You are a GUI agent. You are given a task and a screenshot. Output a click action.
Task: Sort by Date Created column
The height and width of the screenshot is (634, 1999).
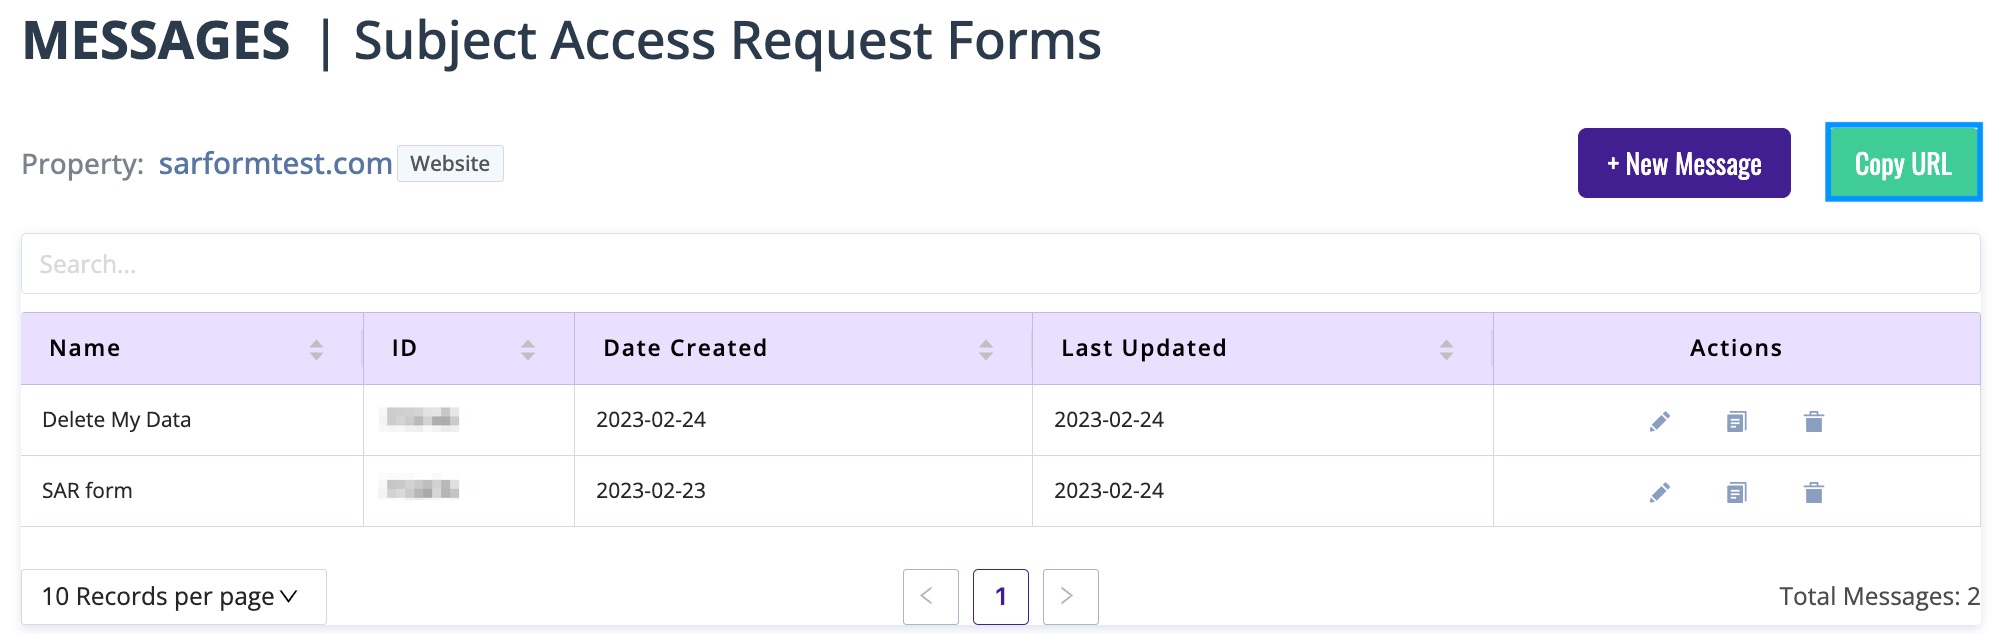click(985, 349)
